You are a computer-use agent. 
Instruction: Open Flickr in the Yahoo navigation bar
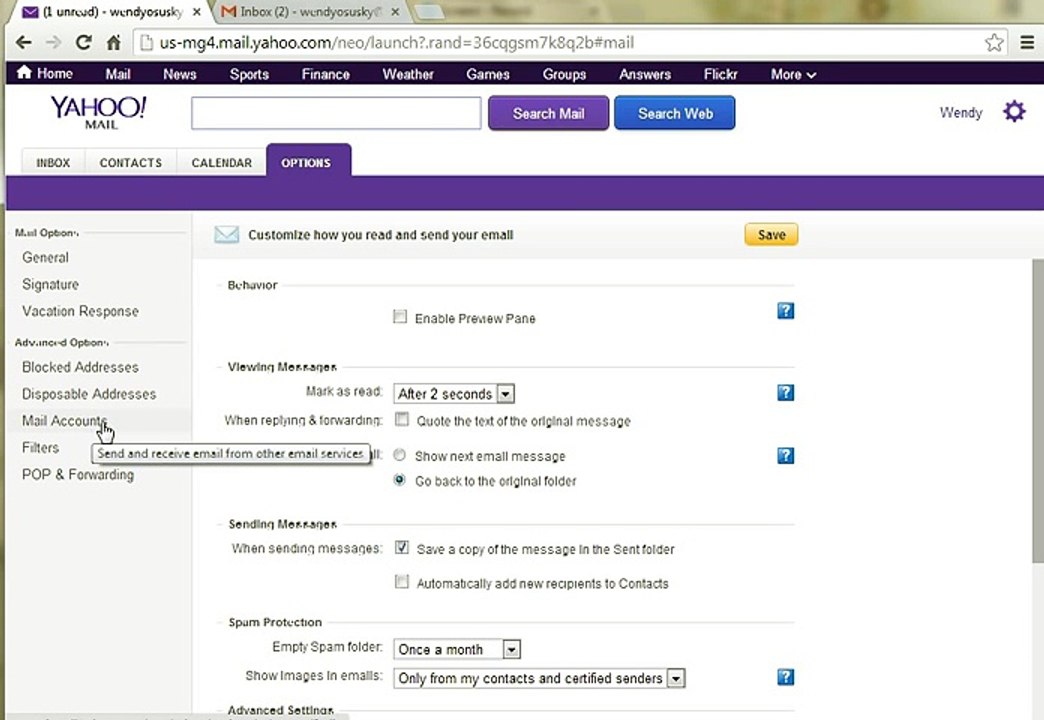click(720, 74)
